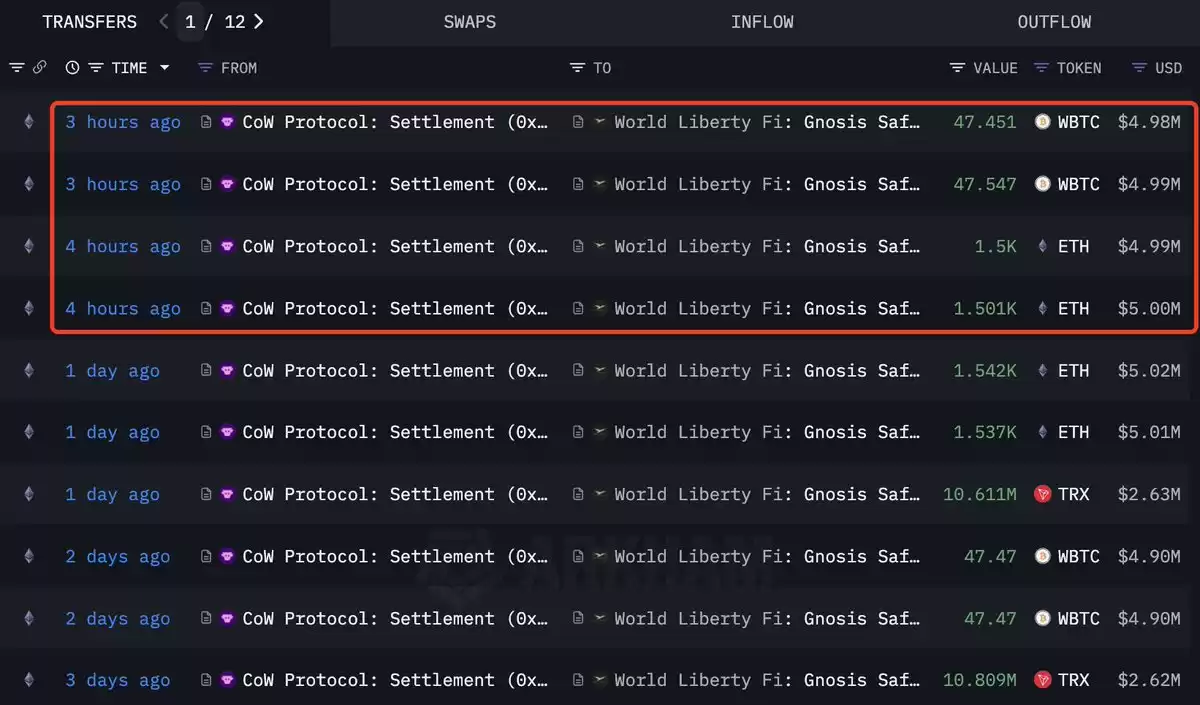Viewport: 1200px width, 705px height.
Task: Click ETH token icon in 1.542K row
Action: (1043, 370)
